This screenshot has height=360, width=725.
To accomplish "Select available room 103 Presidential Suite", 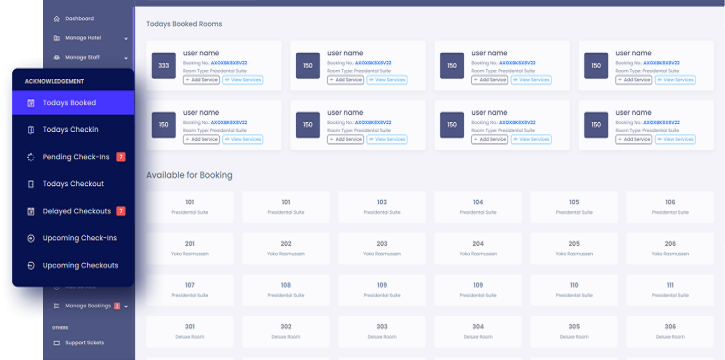I will coord(382,207).
